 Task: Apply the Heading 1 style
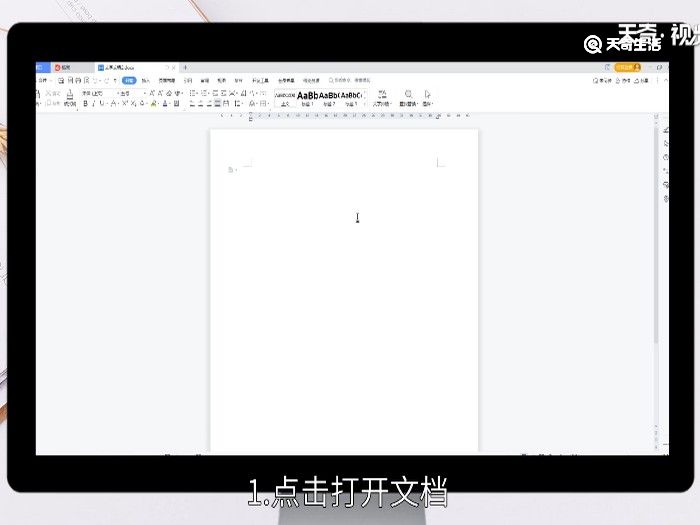pos(307,99)
